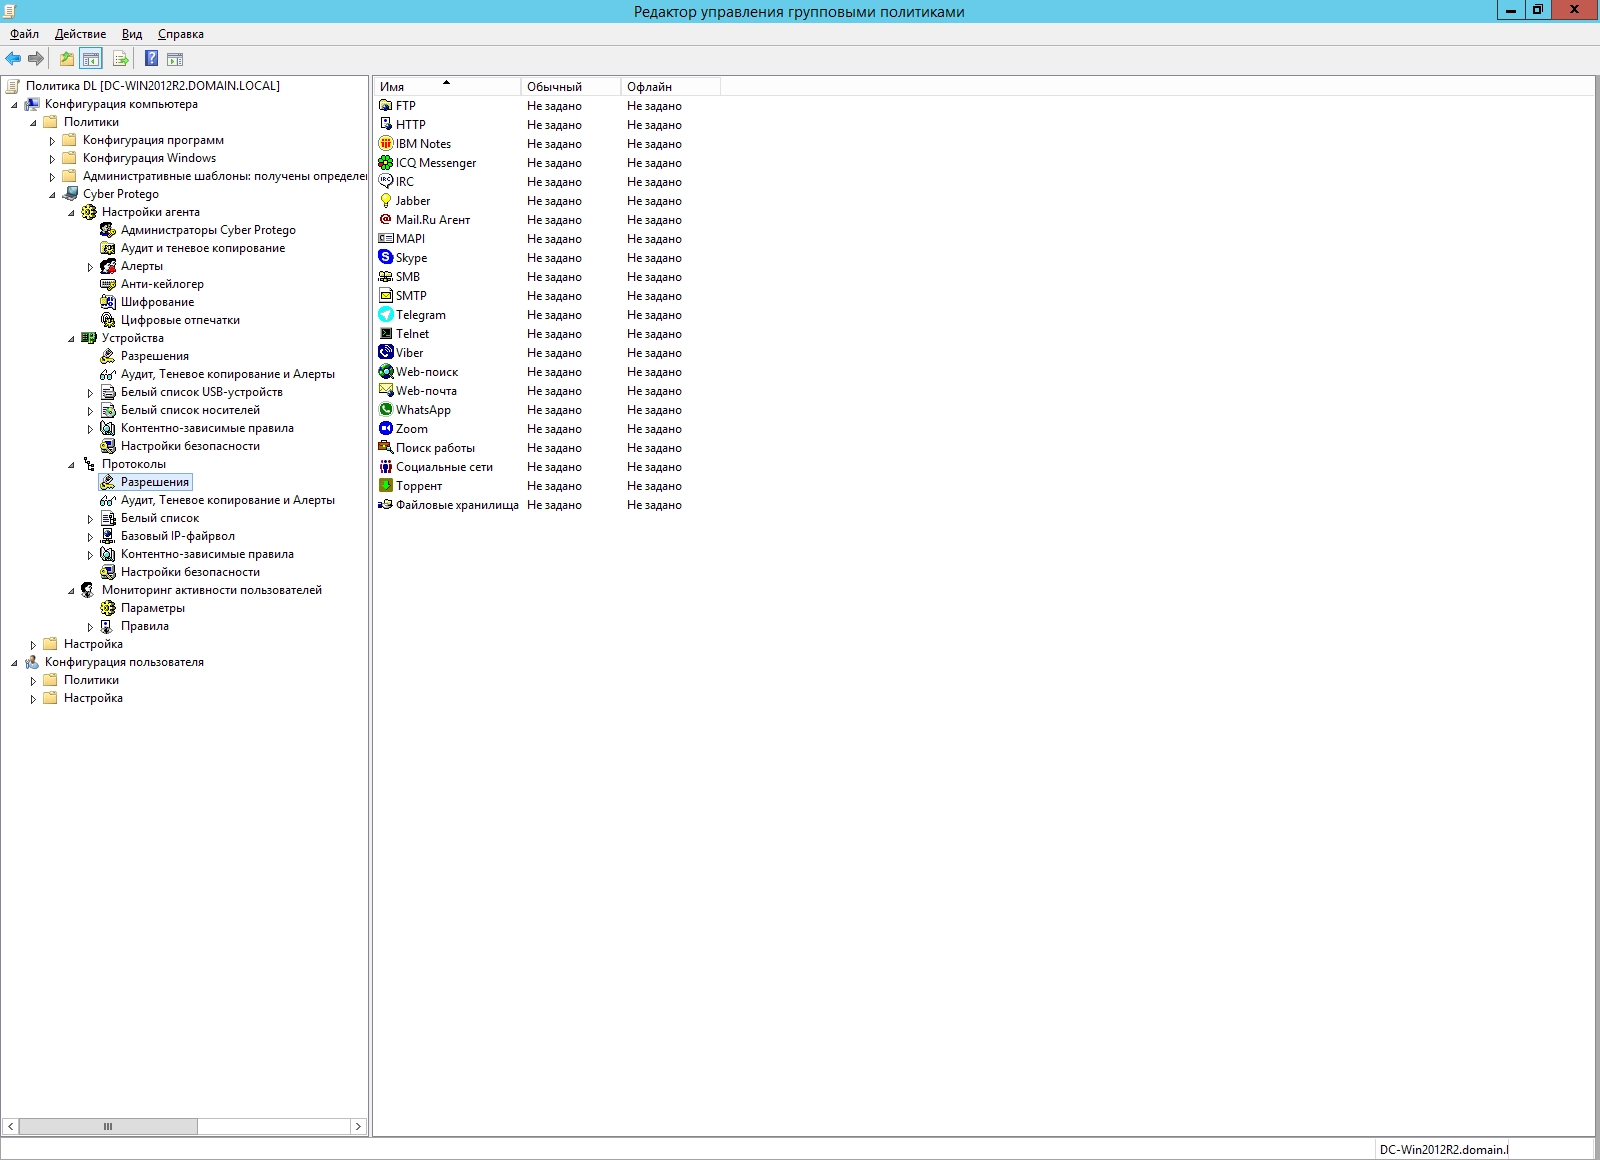Click the Back arrow toolbar icon

coord(13,59)
